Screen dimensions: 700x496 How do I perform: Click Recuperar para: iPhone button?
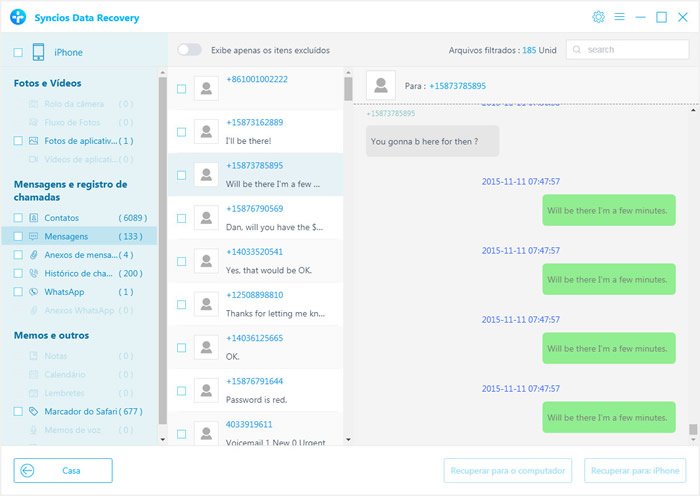635,471
